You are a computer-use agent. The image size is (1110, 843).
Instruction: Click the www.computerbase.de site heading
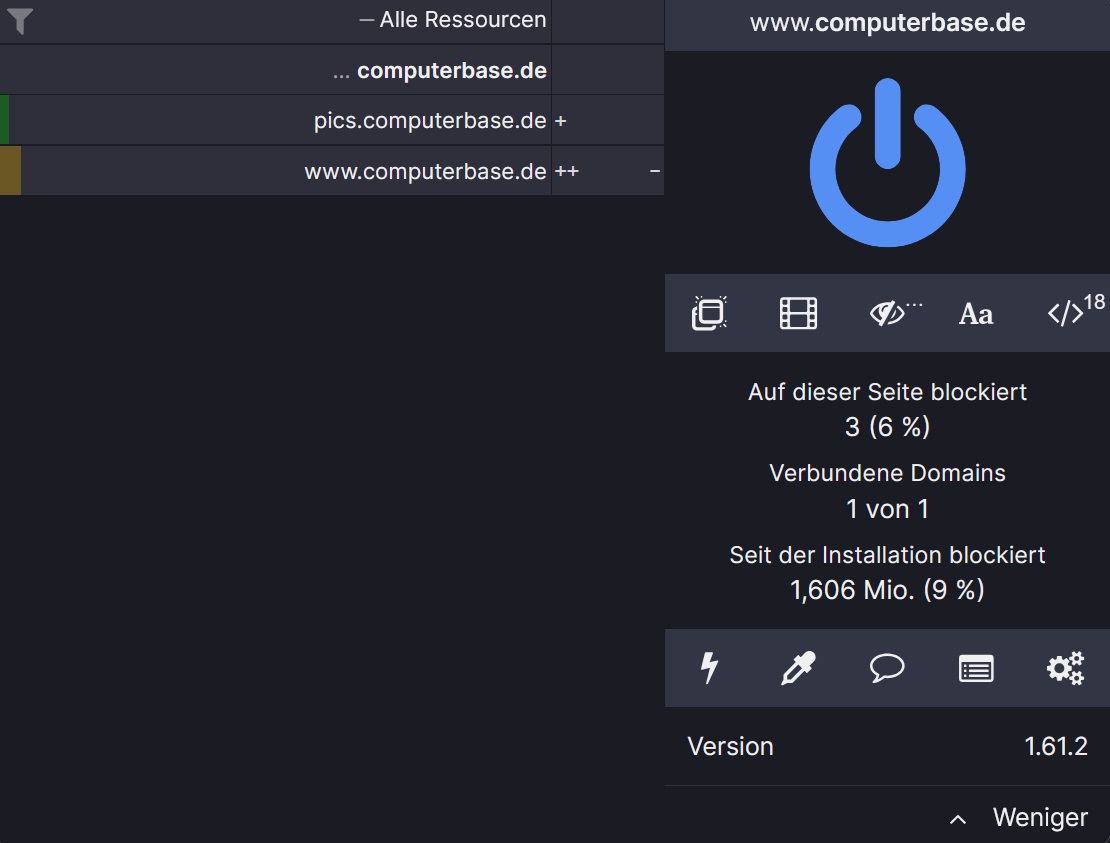887,22
